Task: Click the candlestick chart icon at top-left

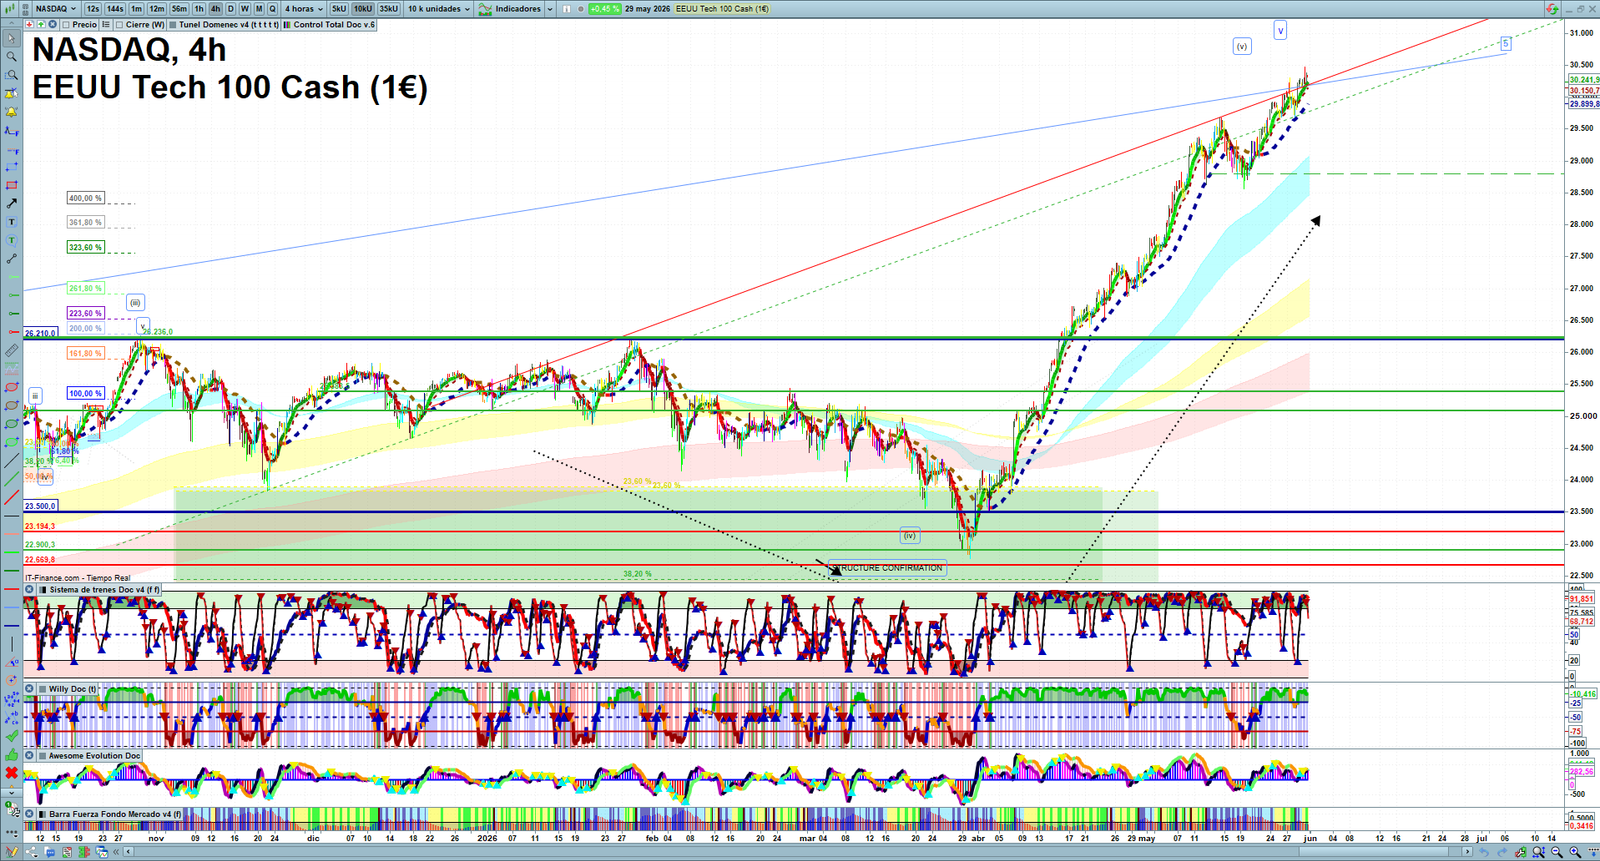Action: [9, 8]
